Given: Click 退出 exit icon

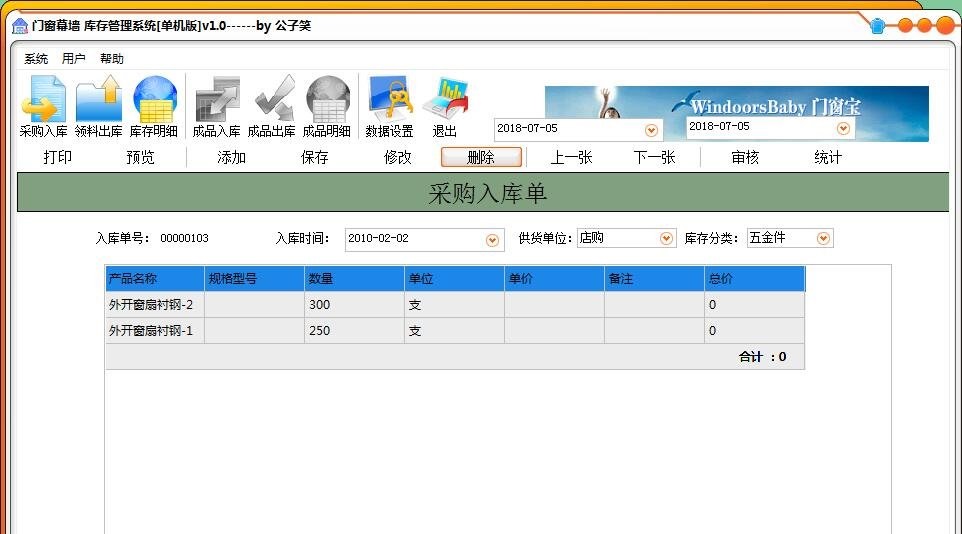Looking at the screenshot, I should [x=445, y=106].
